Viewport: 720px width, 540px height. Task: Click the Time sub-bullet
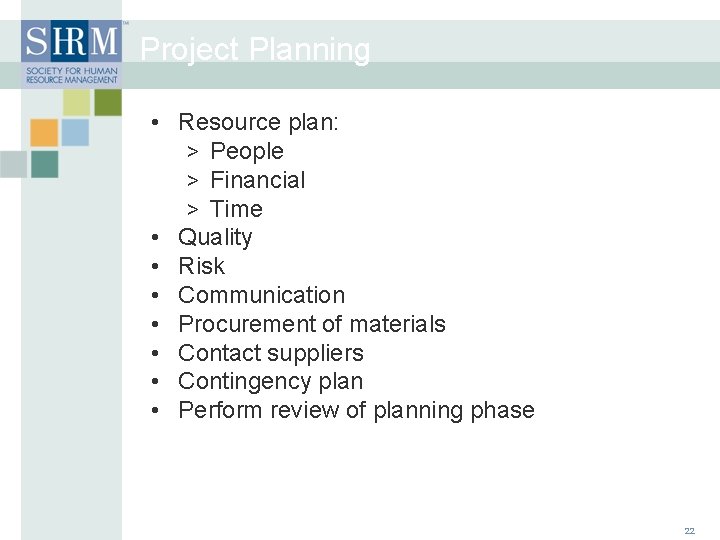[236, 209]
